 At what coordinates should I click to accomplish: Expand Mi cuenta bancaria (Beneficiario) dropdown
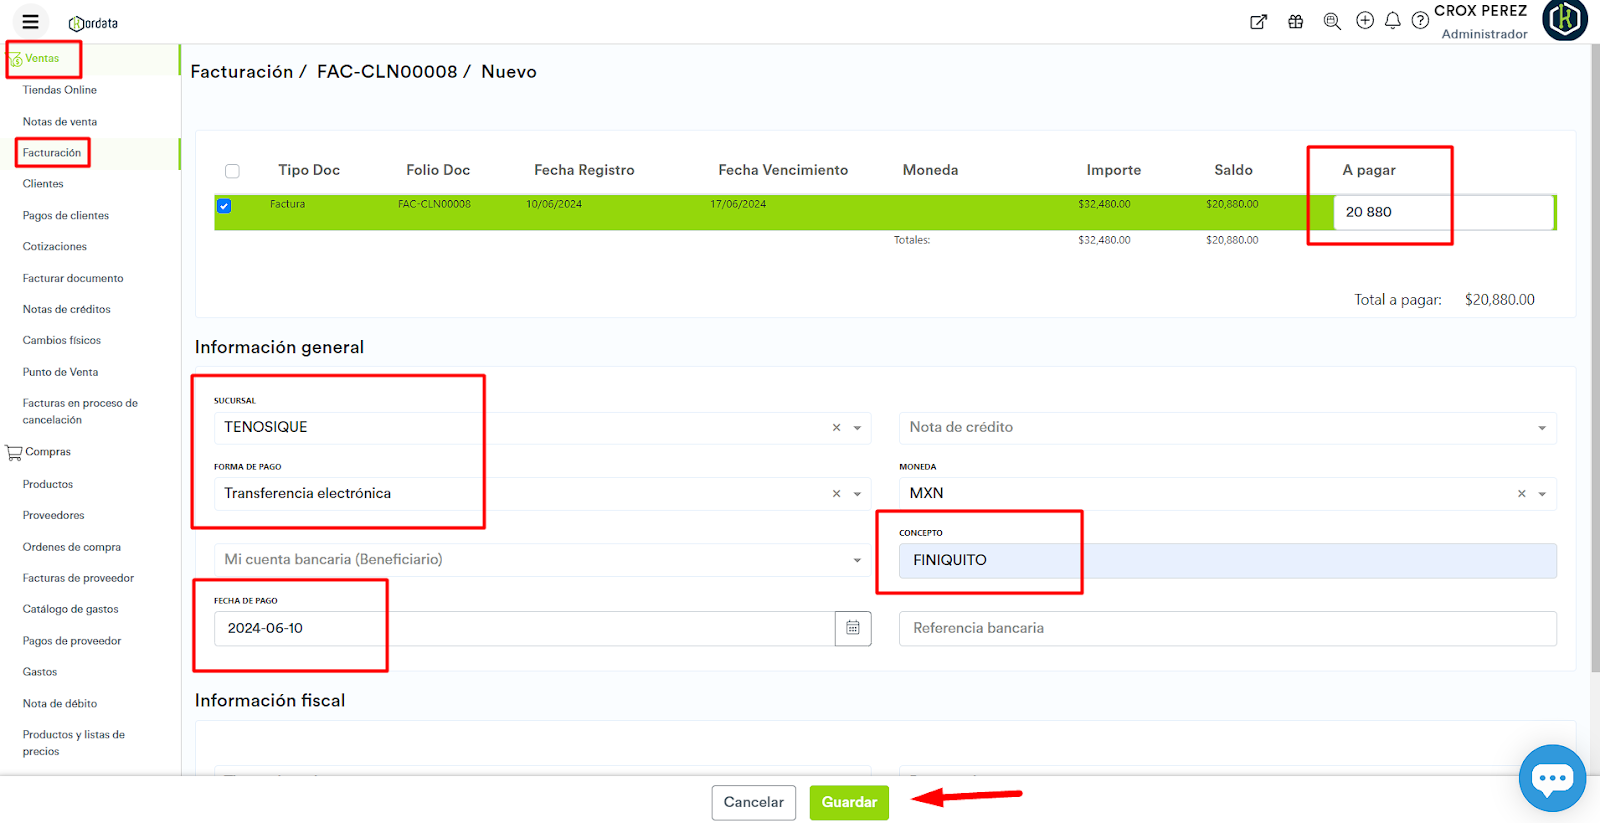857,560
